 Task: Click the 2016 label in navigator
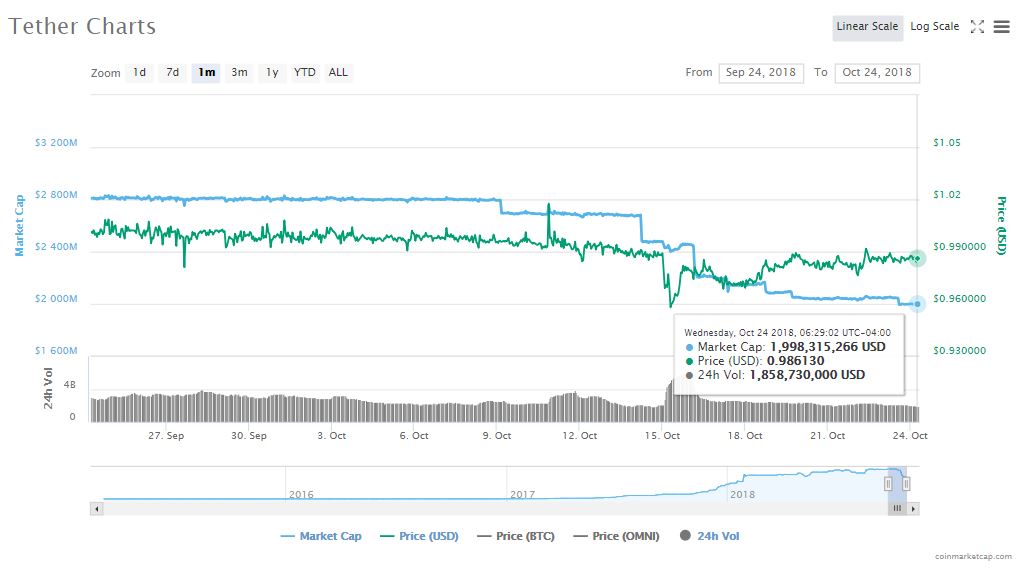301,494
